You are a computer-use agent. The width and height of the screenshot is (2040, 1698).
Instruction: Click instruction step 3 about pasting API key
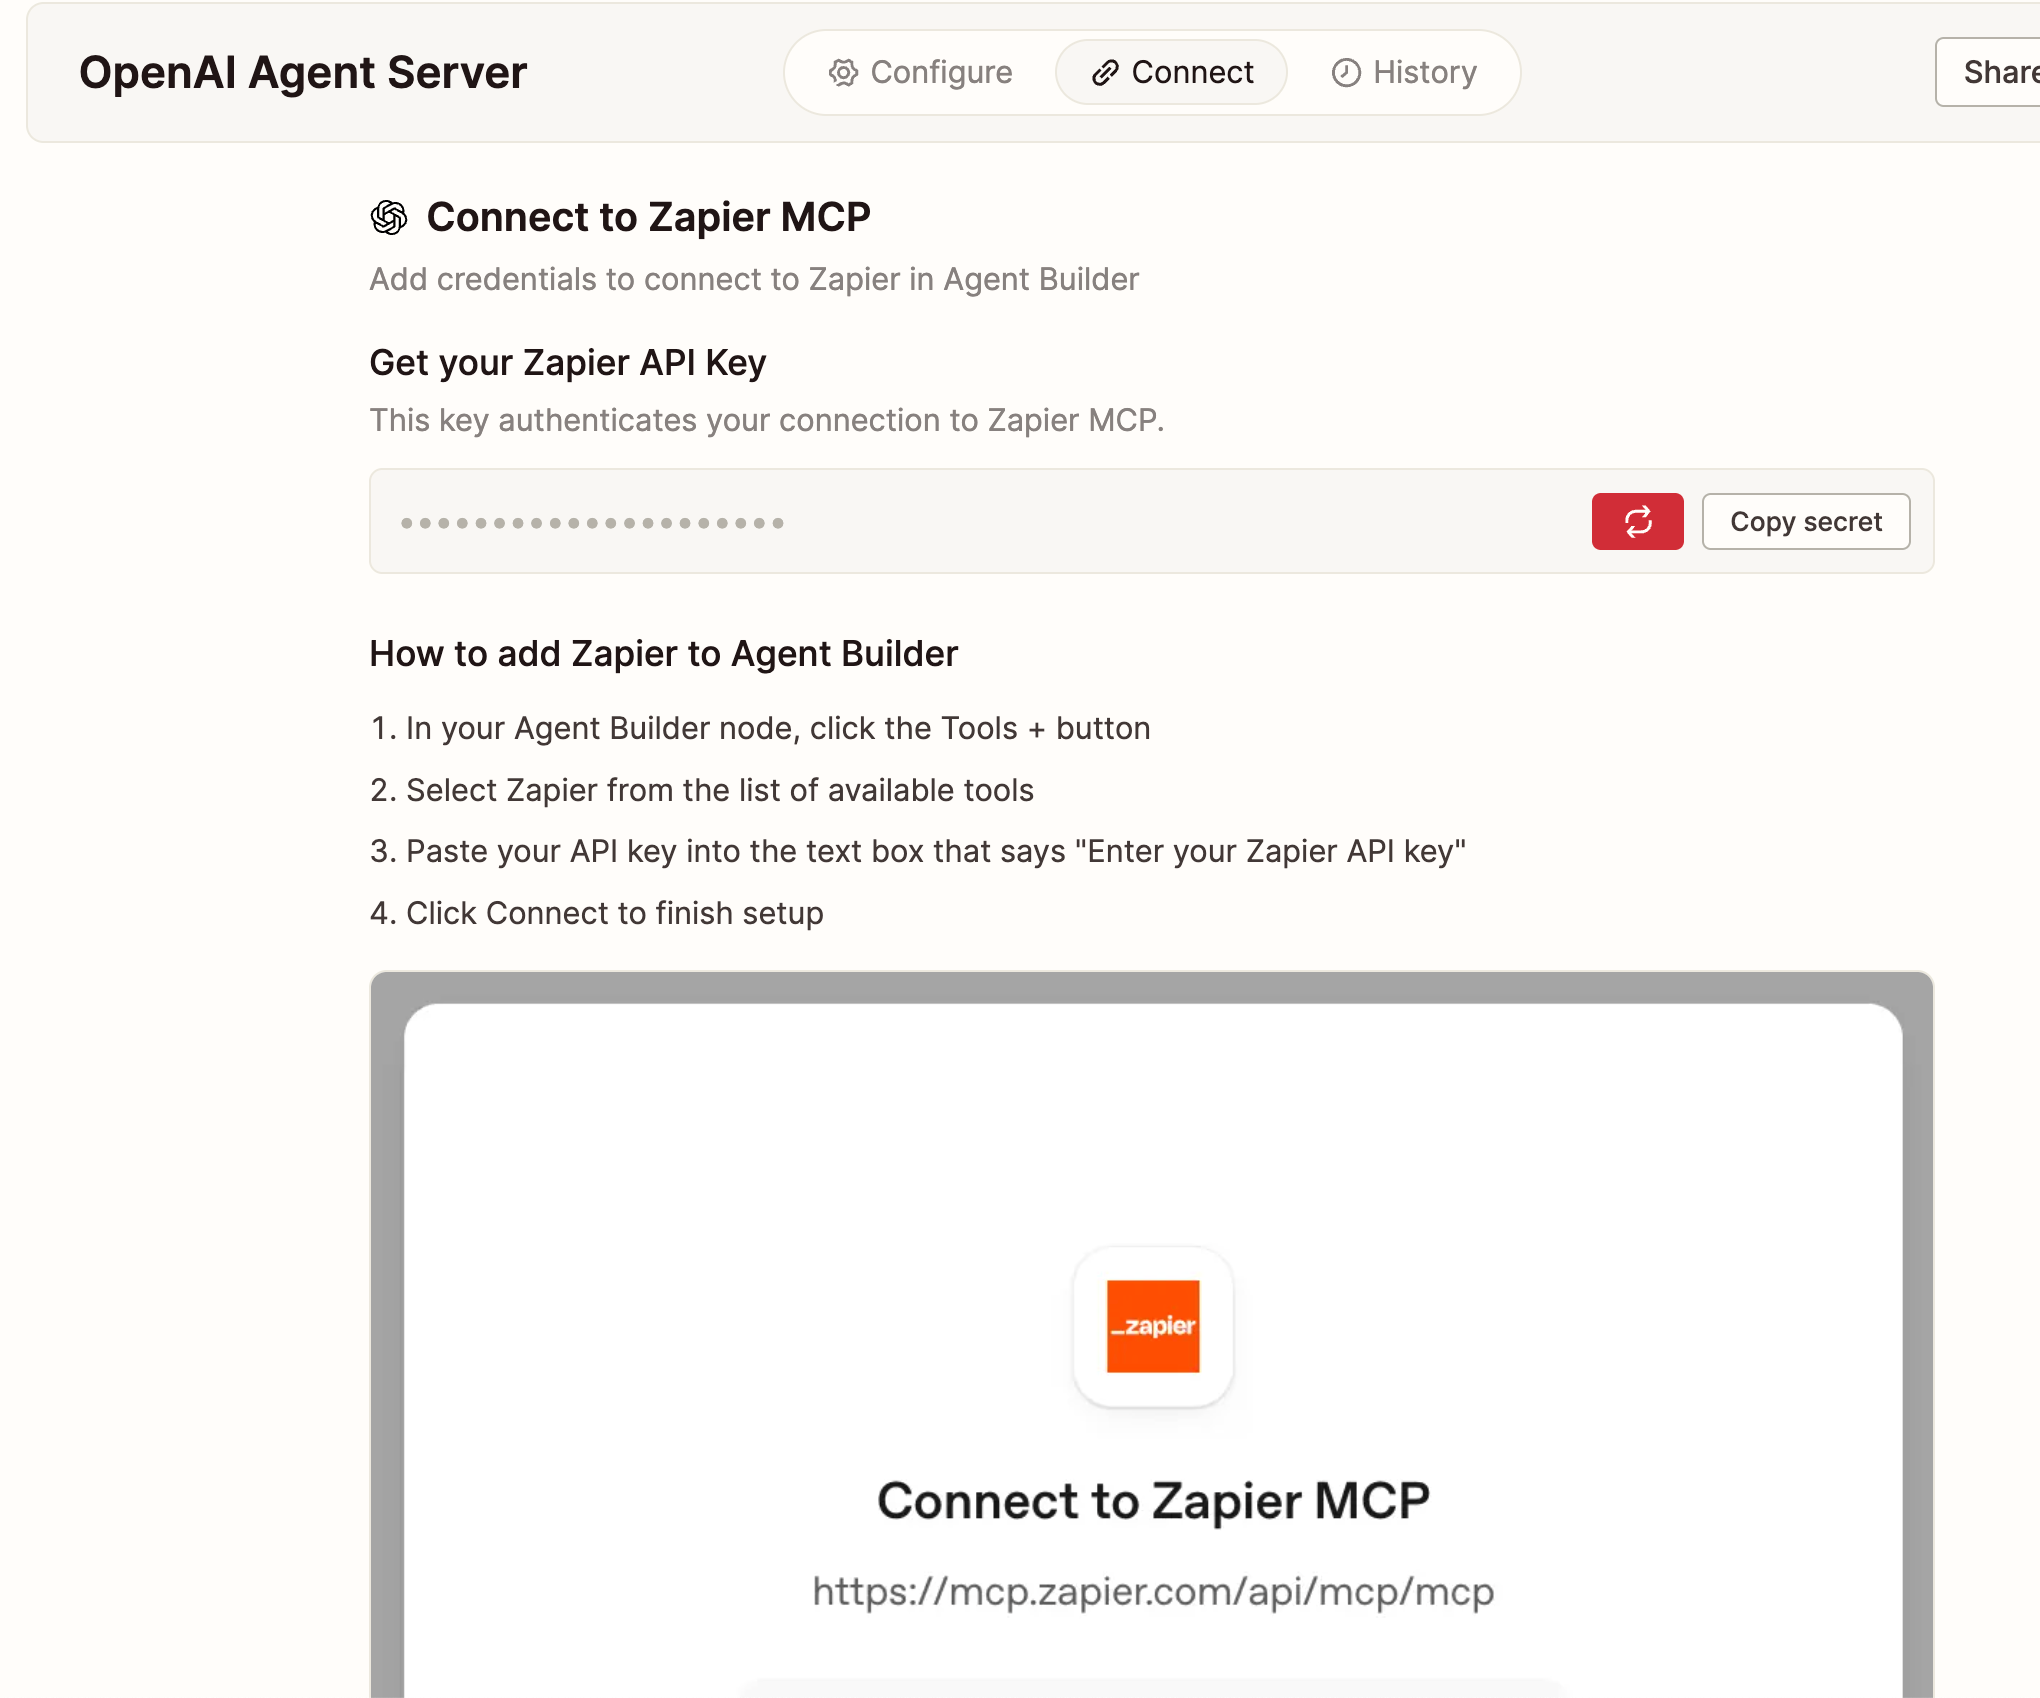(x=917, y=851)
